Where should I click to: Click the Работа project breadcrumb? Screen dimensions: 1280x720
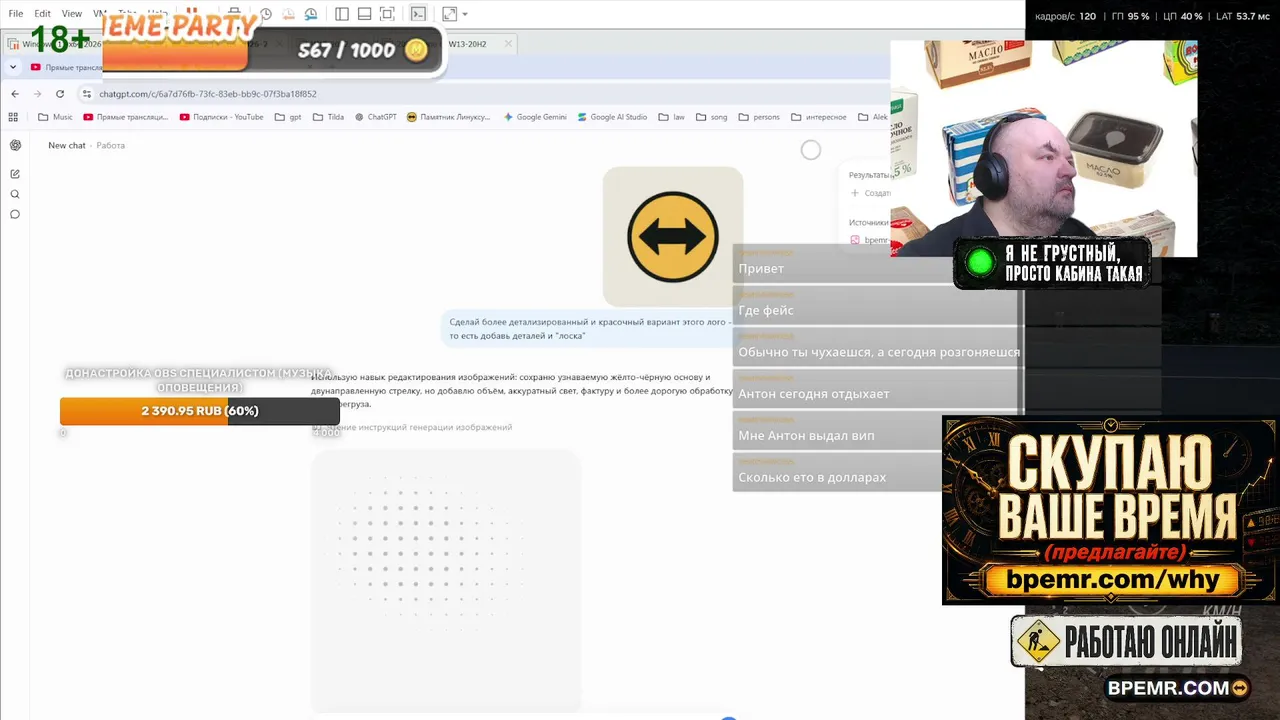coord(110,145)
